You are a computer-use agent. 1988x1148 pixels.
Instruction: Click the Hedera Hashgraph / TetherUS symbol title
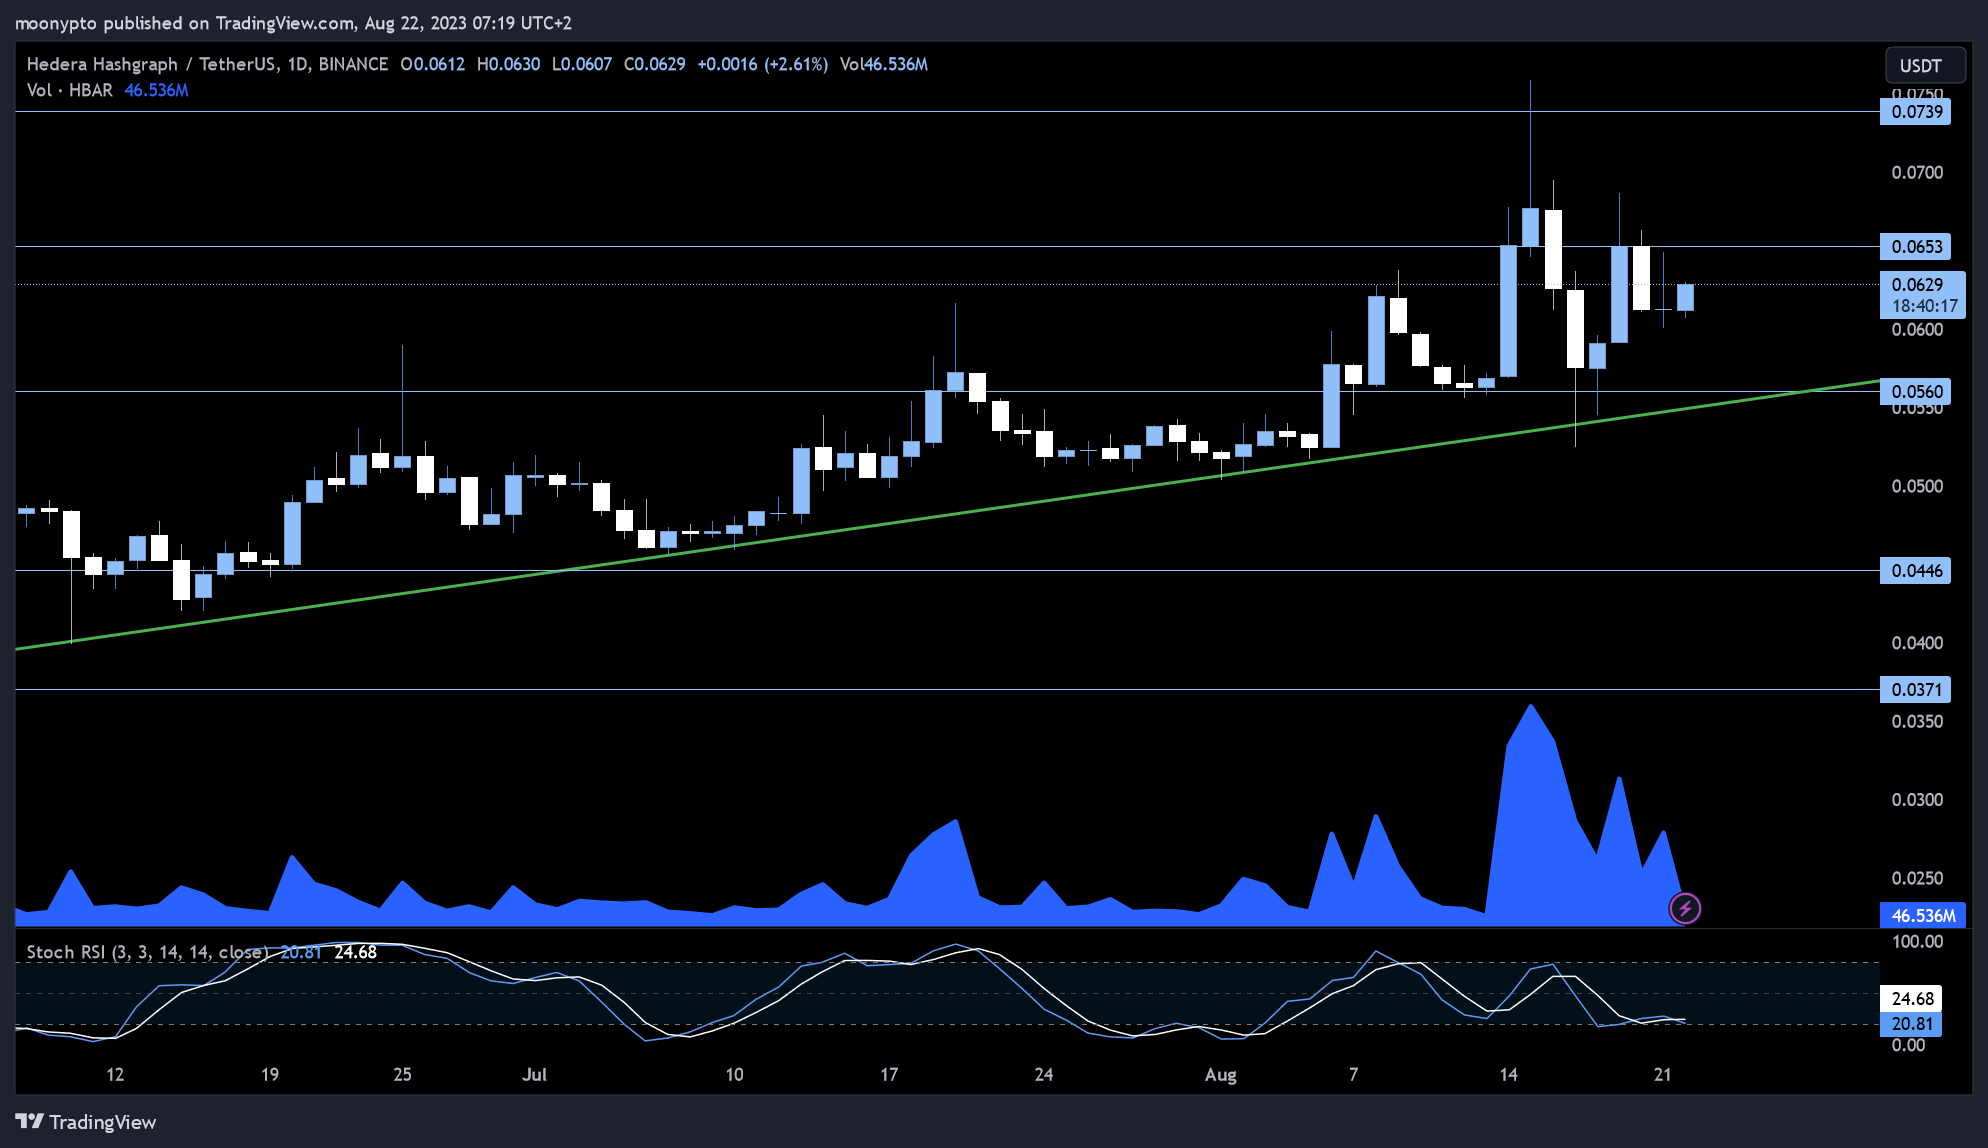tap(207, 64)
